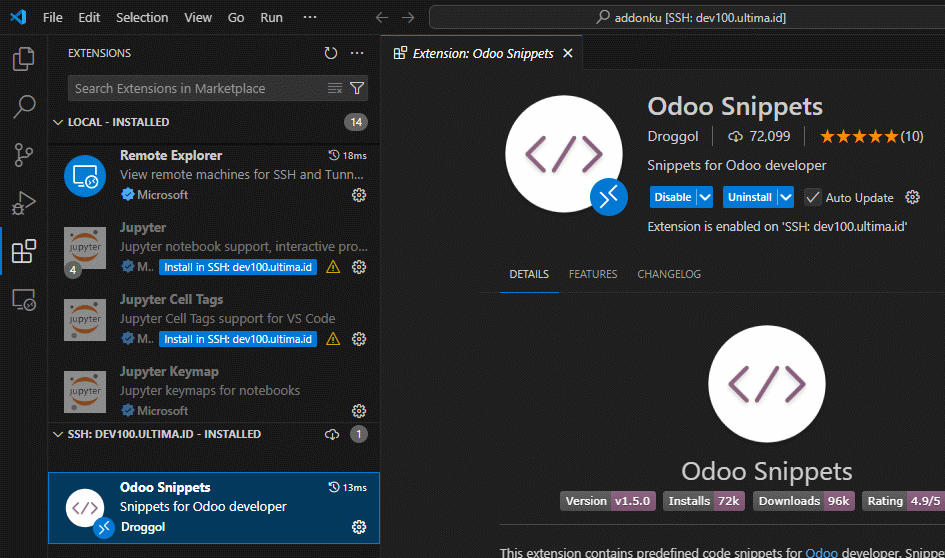The image size is (945, 558).
Task: Open the extension filter funnel
Action: (x=357, y=89)
